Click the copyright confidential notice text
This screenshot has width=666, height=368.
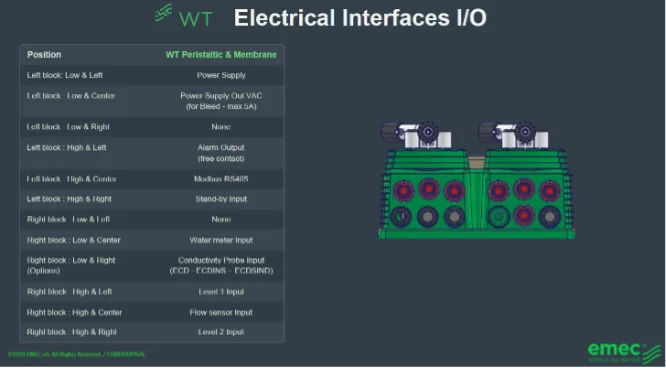tap(77, 354)
